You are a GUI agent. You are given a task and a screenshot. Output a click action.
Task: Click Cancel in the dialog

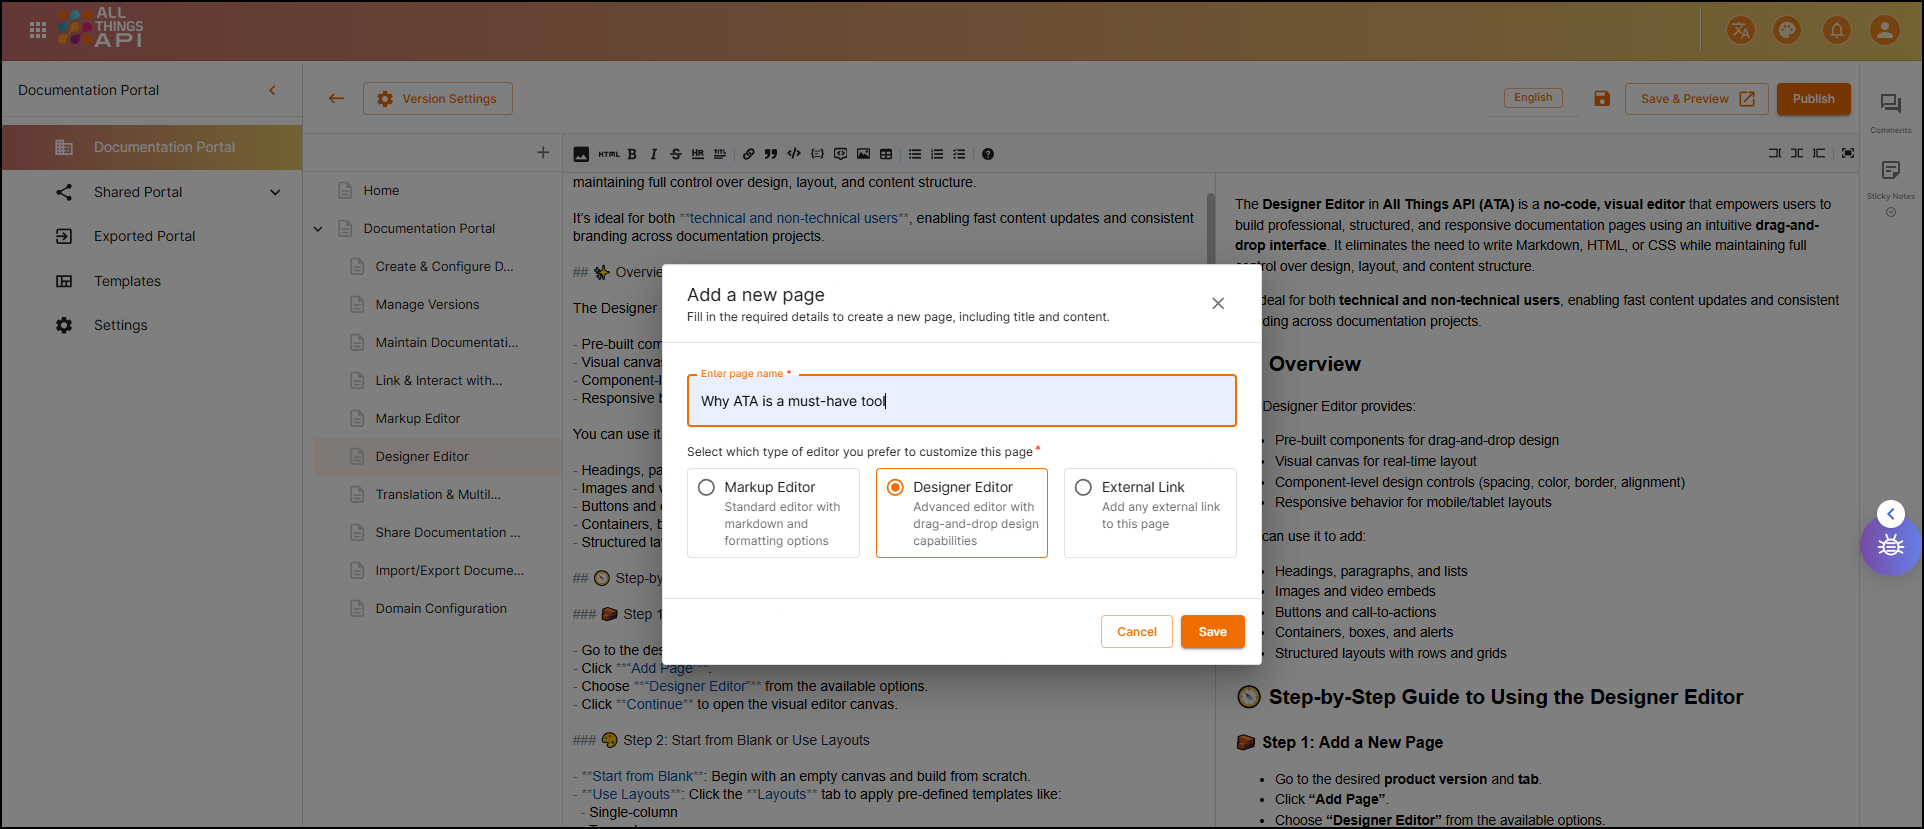[1136, 632]
